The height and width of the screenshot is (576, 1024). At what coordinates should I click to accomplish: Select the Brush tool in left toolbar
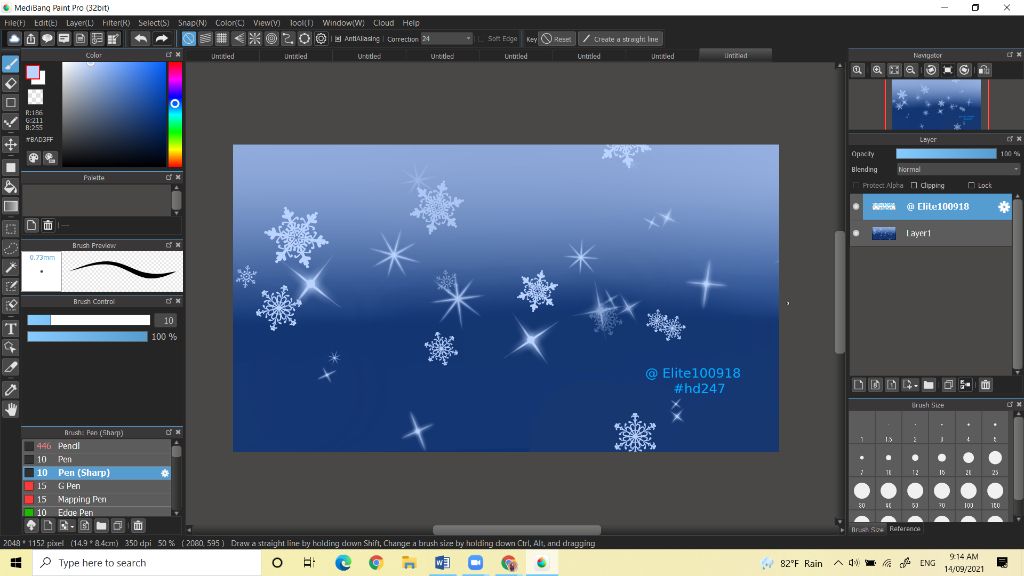10,64
